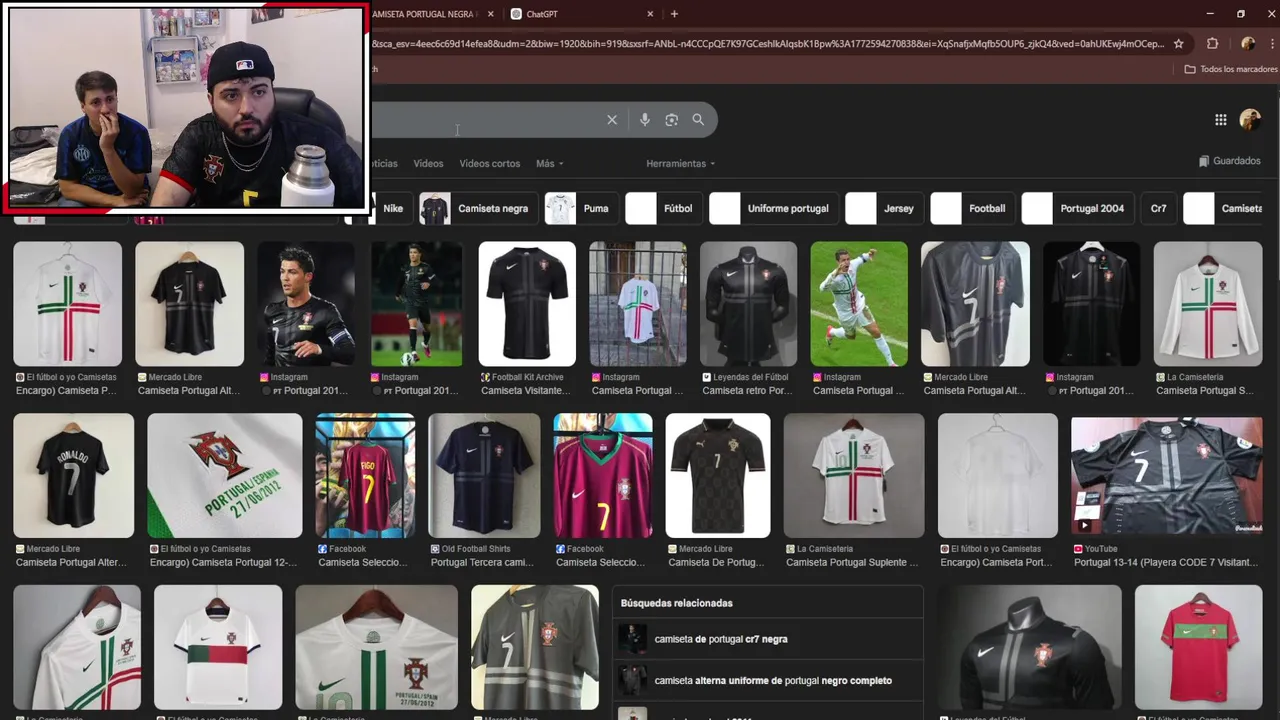The width and height of the screenshot is (1280, 720).
Task: Select the Fútbol filter chip
Action: [x=662, y=208]
